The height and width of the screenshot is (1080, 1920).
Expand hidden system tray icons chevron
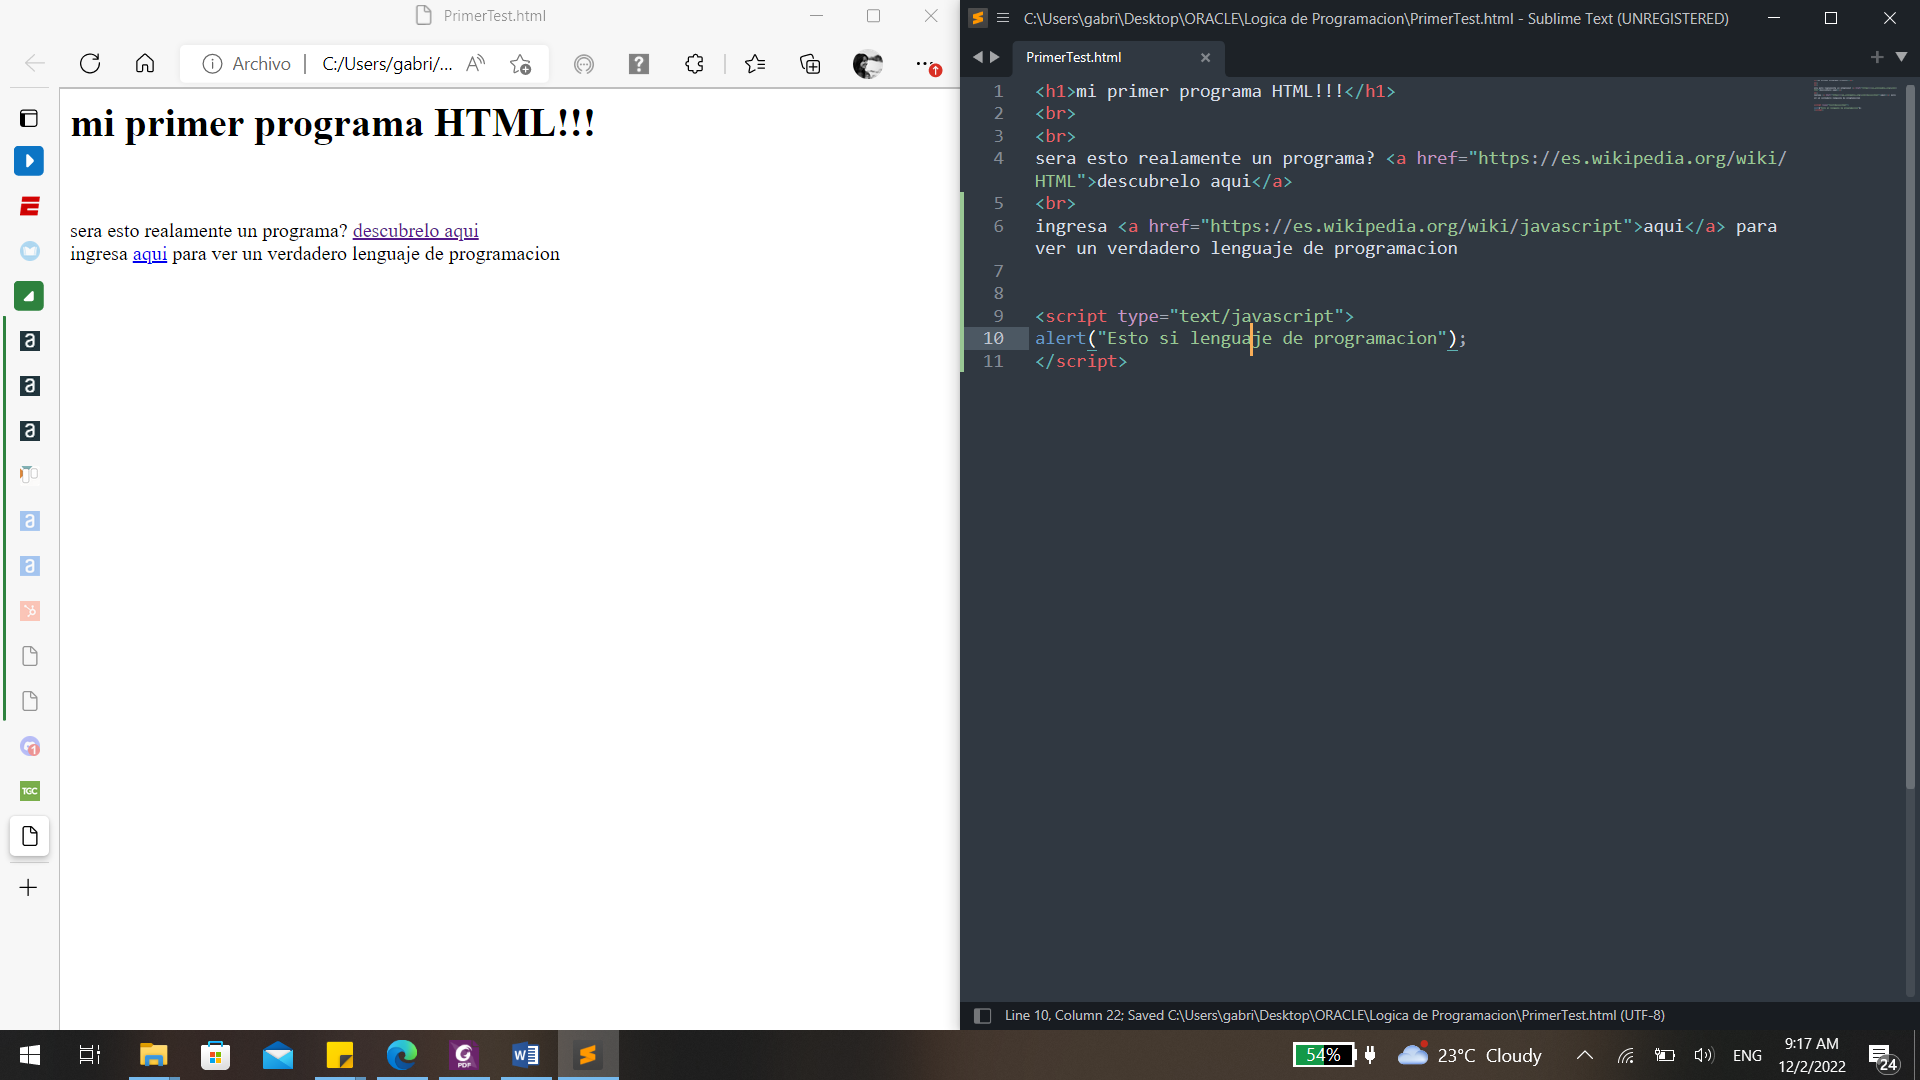1585,1055
